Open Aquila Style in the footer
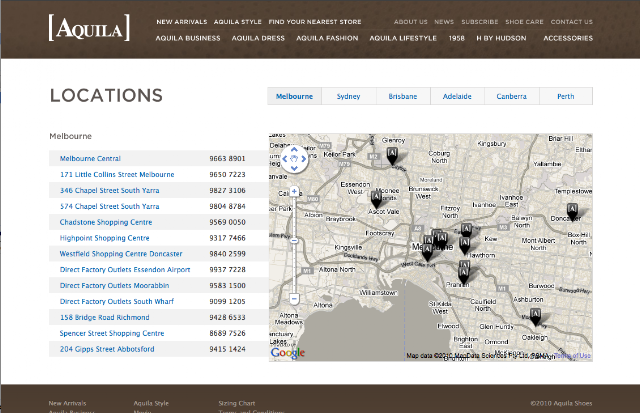 (x=151, y=403)
